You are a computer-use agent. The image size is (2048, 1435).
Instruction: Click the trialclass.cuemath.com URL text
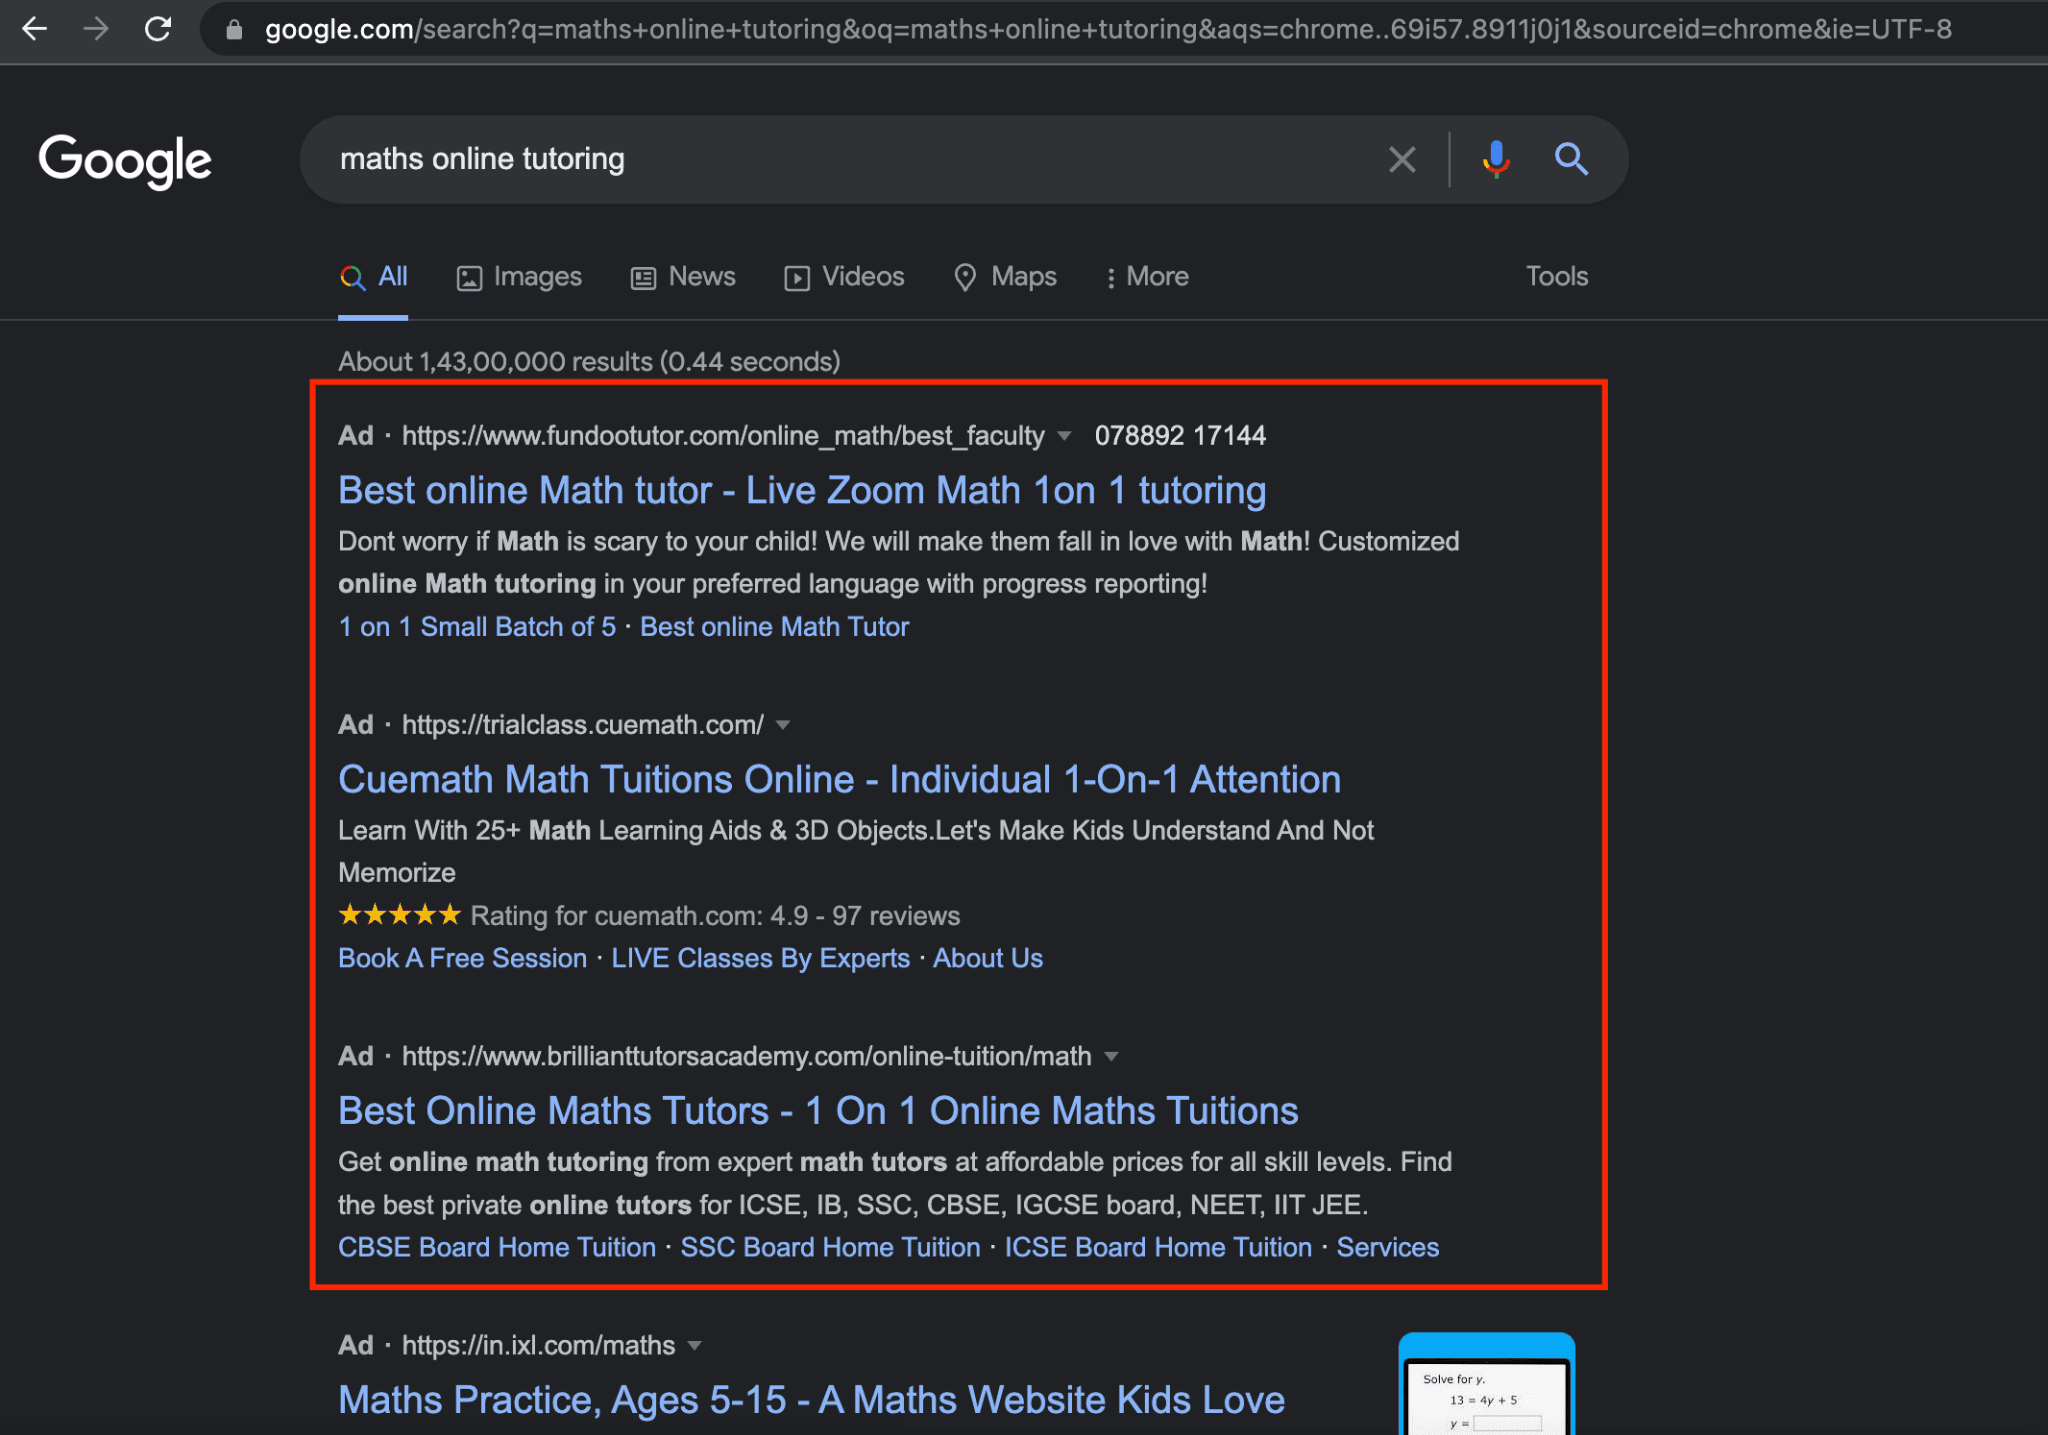tap(582, 725)
